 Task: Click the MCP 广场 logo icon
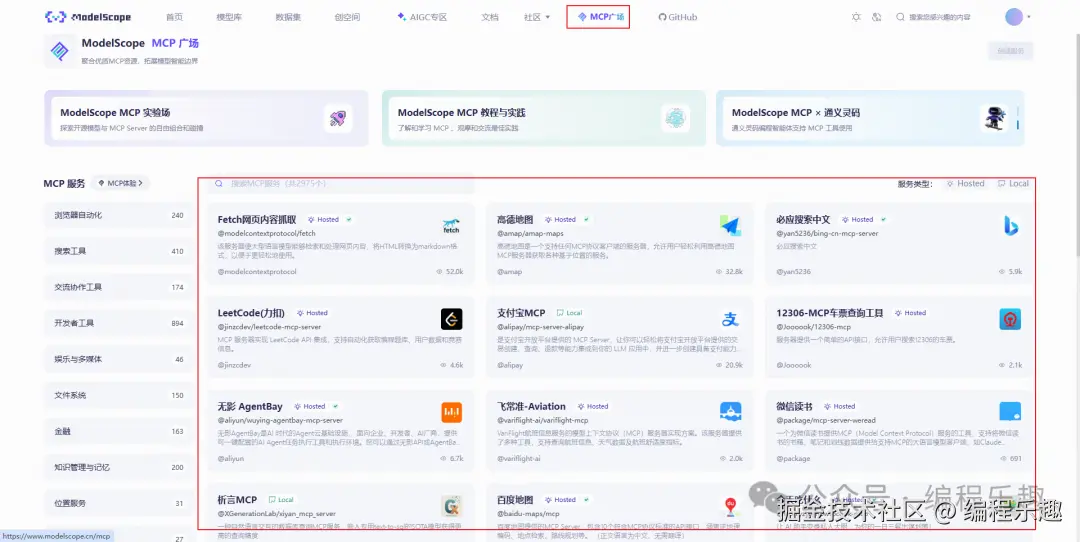pos(60,51)
